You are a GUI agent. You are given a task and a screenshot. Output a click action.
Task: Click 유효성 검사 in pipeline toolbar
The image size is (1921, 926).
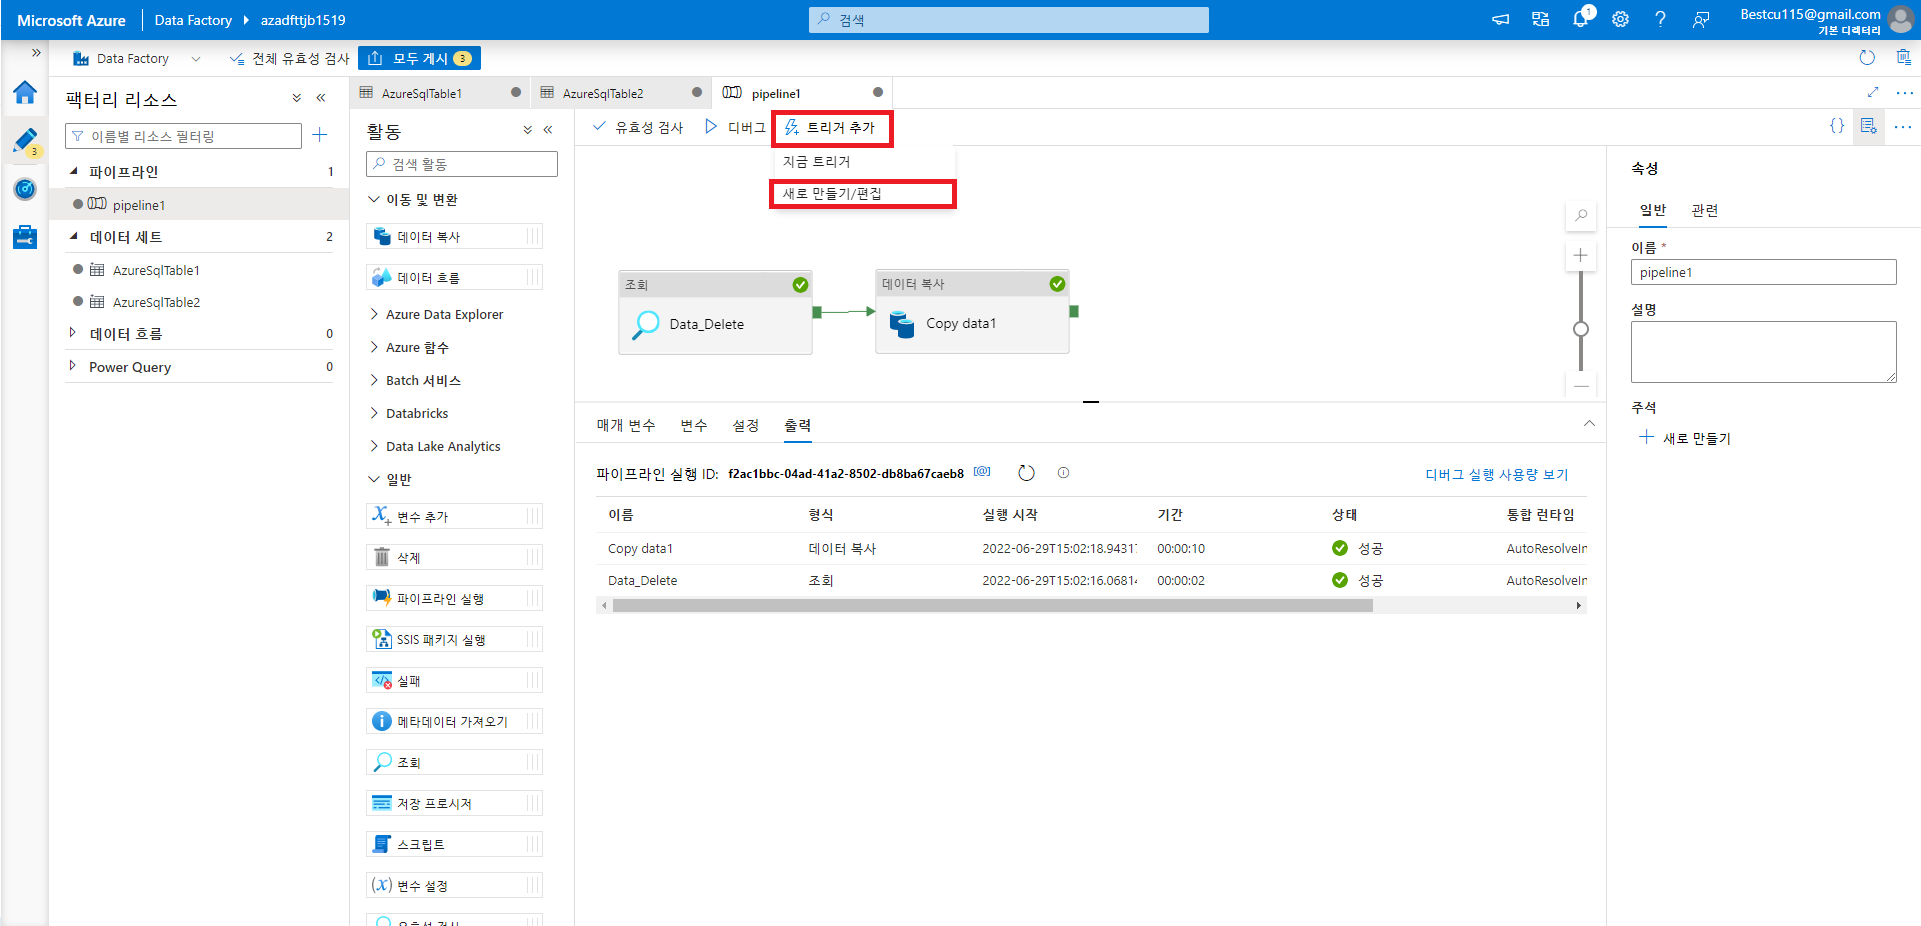tap(638, 127)
